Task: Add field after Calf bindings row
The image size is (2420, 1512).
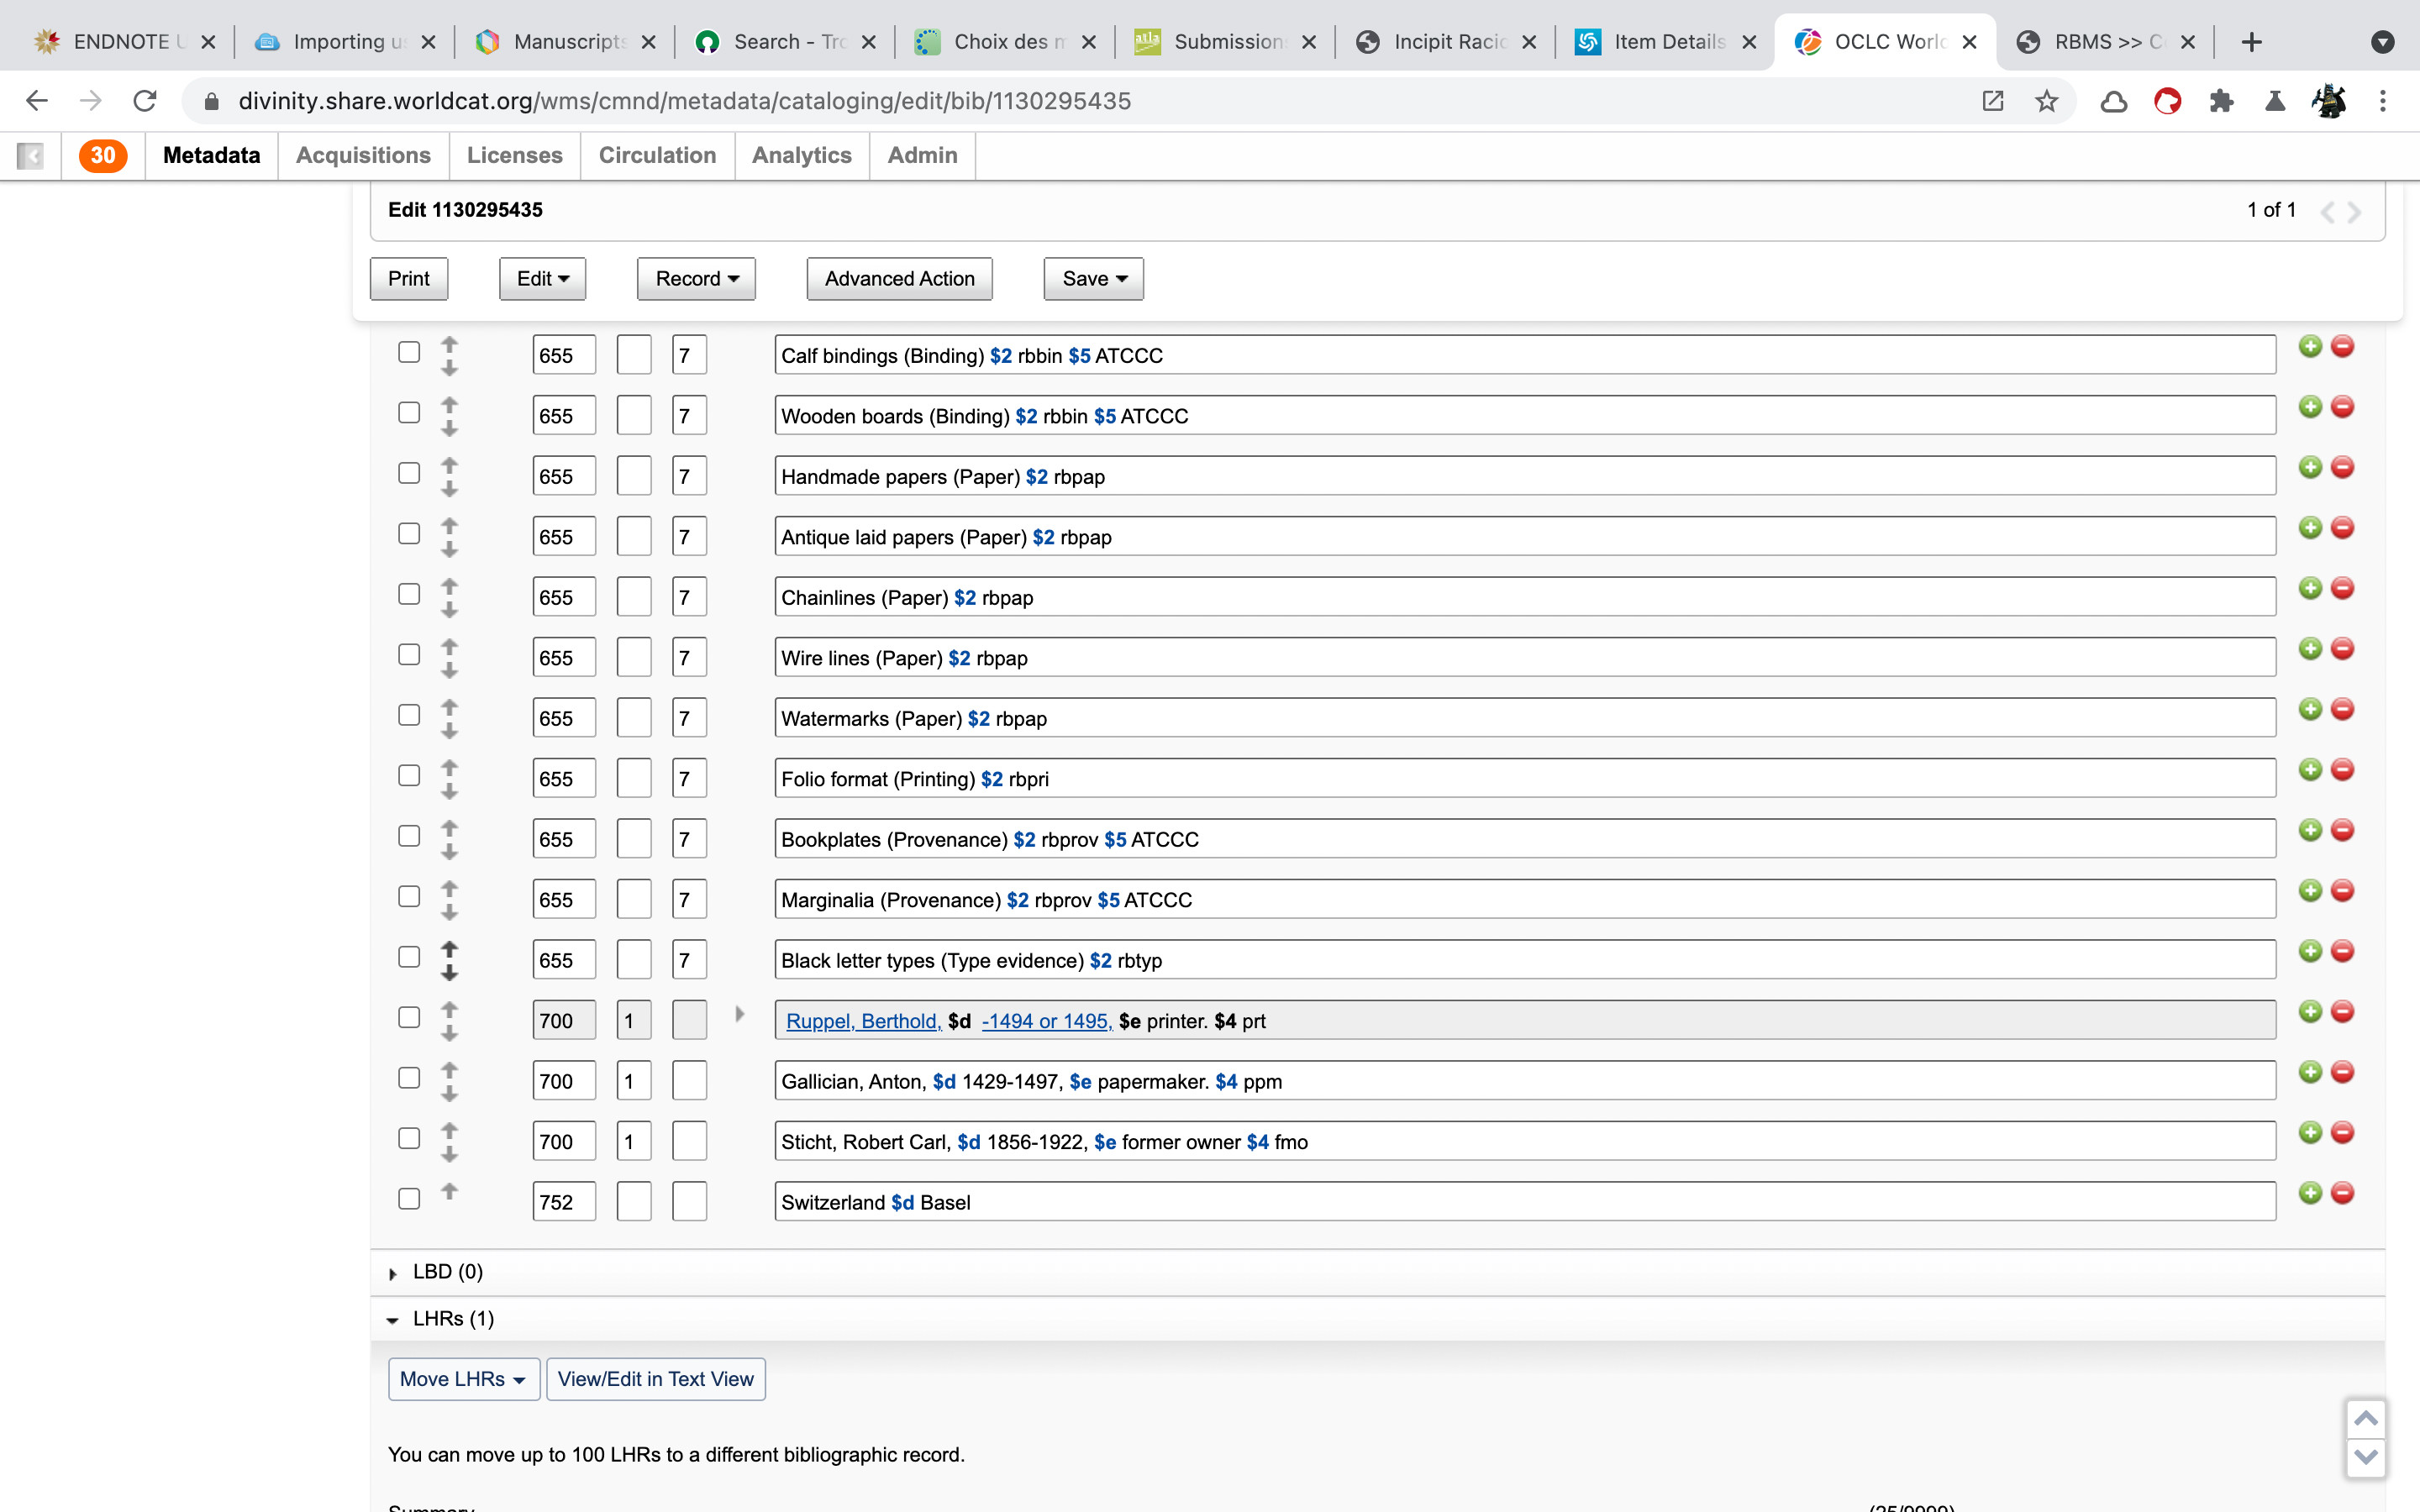Action: point(2309,346)
